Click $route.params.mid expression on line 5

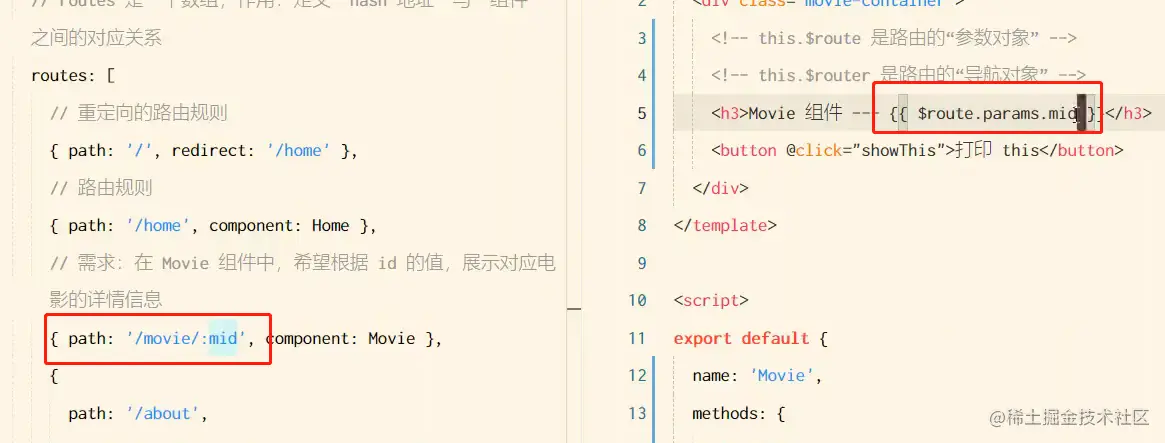click(x=998, y=113)
